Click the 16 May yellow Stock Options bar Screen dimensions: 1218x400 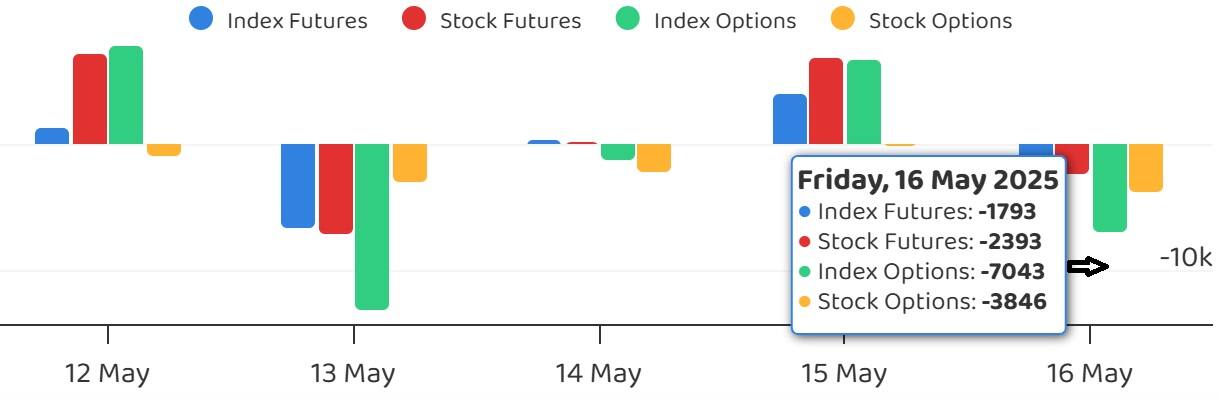point(1146,168)
